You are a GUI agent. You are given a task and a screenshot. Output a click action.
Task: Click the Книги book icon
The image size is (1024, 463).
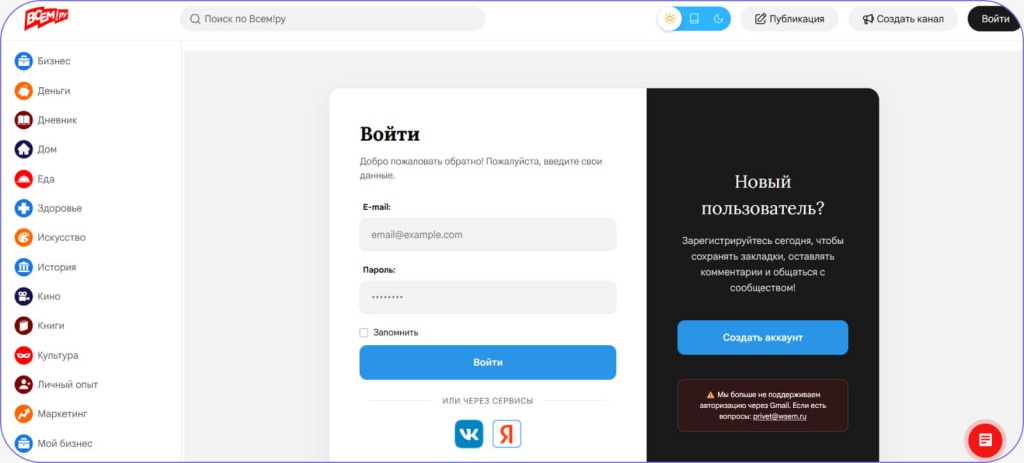[24, 326]
